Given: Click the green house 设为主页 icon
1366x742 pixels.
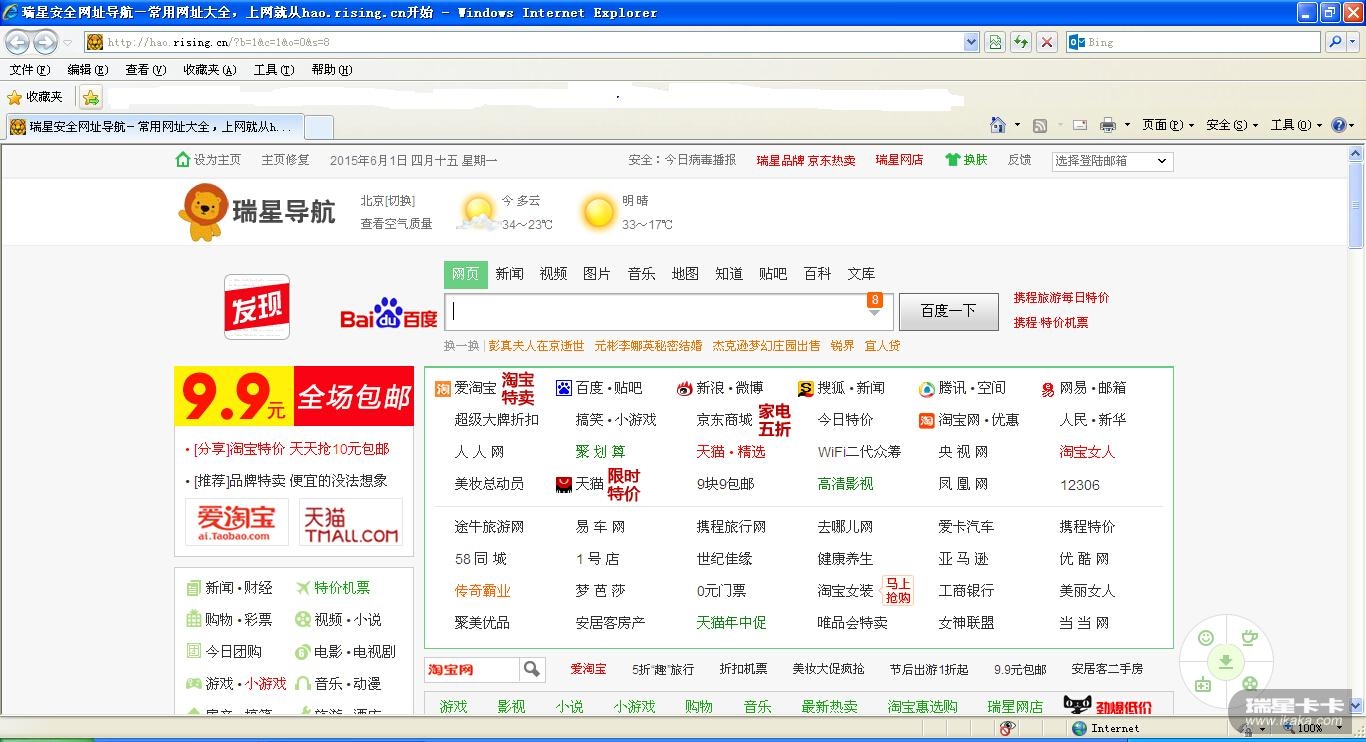Looking at the screenshot, I should pyautogui.click(x=182, y=160).
